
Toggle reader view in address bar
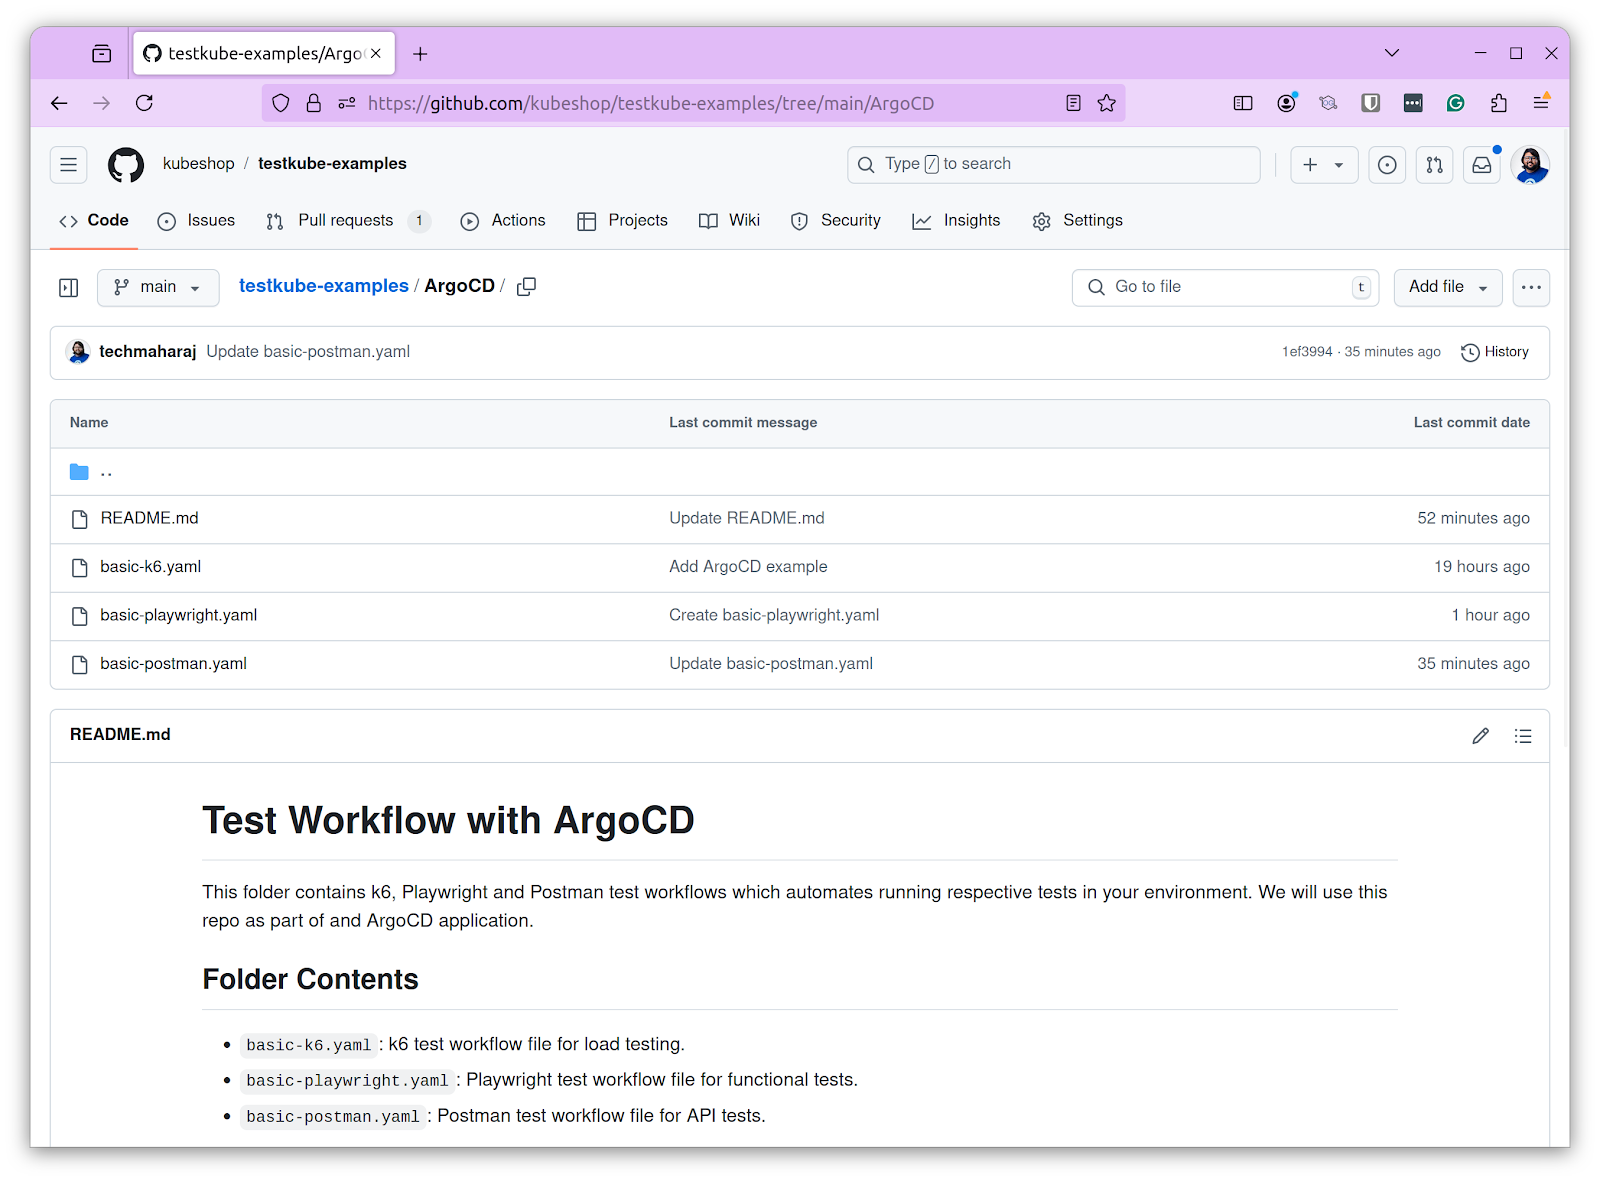coord(1073,103)
